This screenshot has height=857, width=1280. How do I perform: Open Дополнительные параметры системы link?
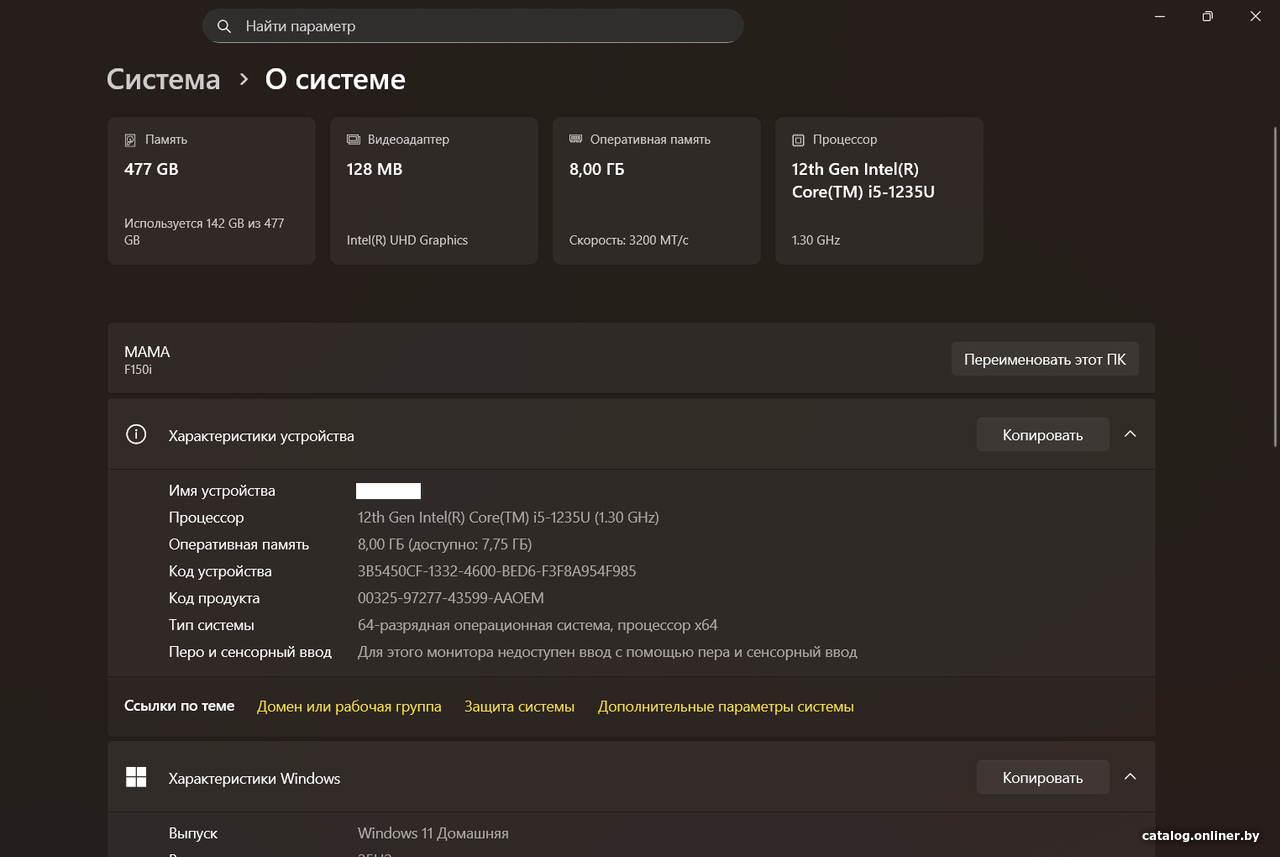[726, 706]
